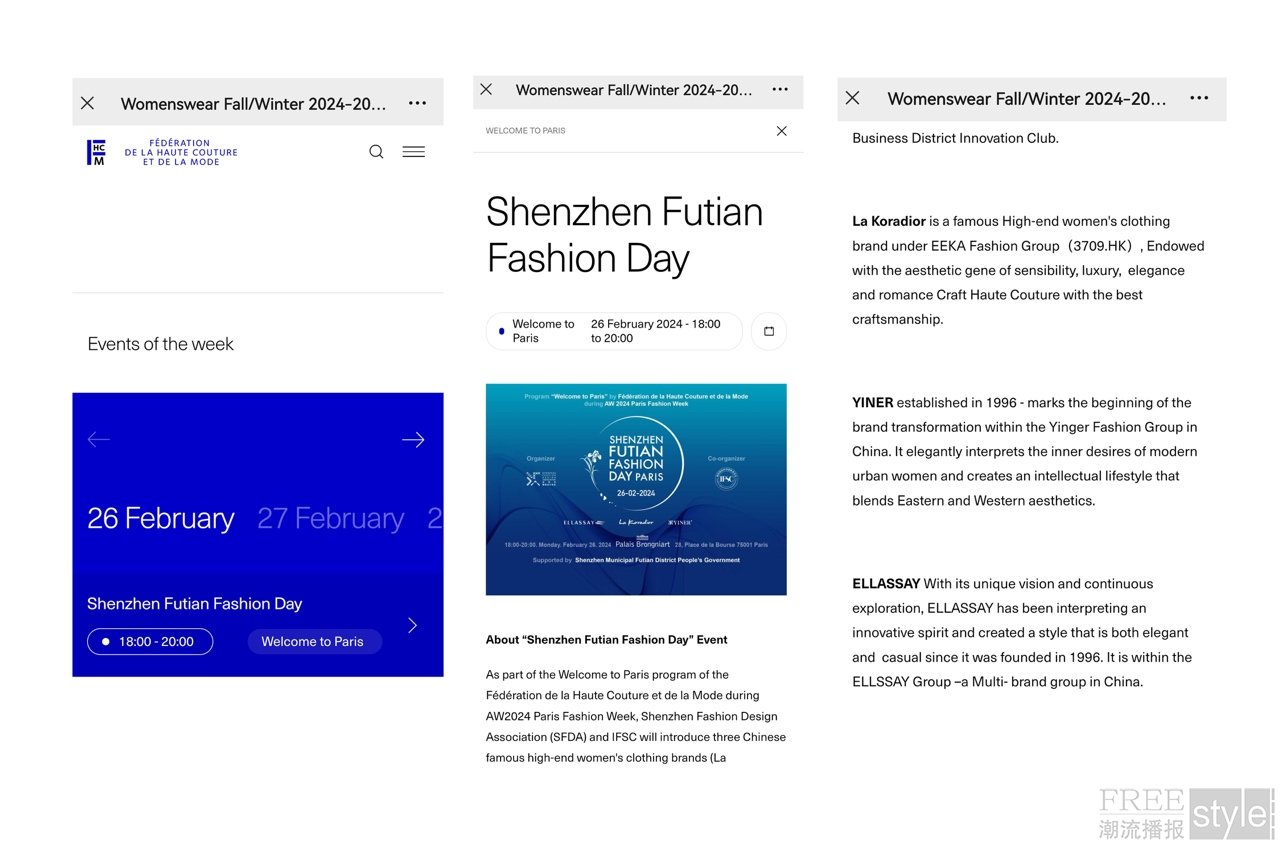
Task: Select the 27 February date tab
Action: pos(331,518)
